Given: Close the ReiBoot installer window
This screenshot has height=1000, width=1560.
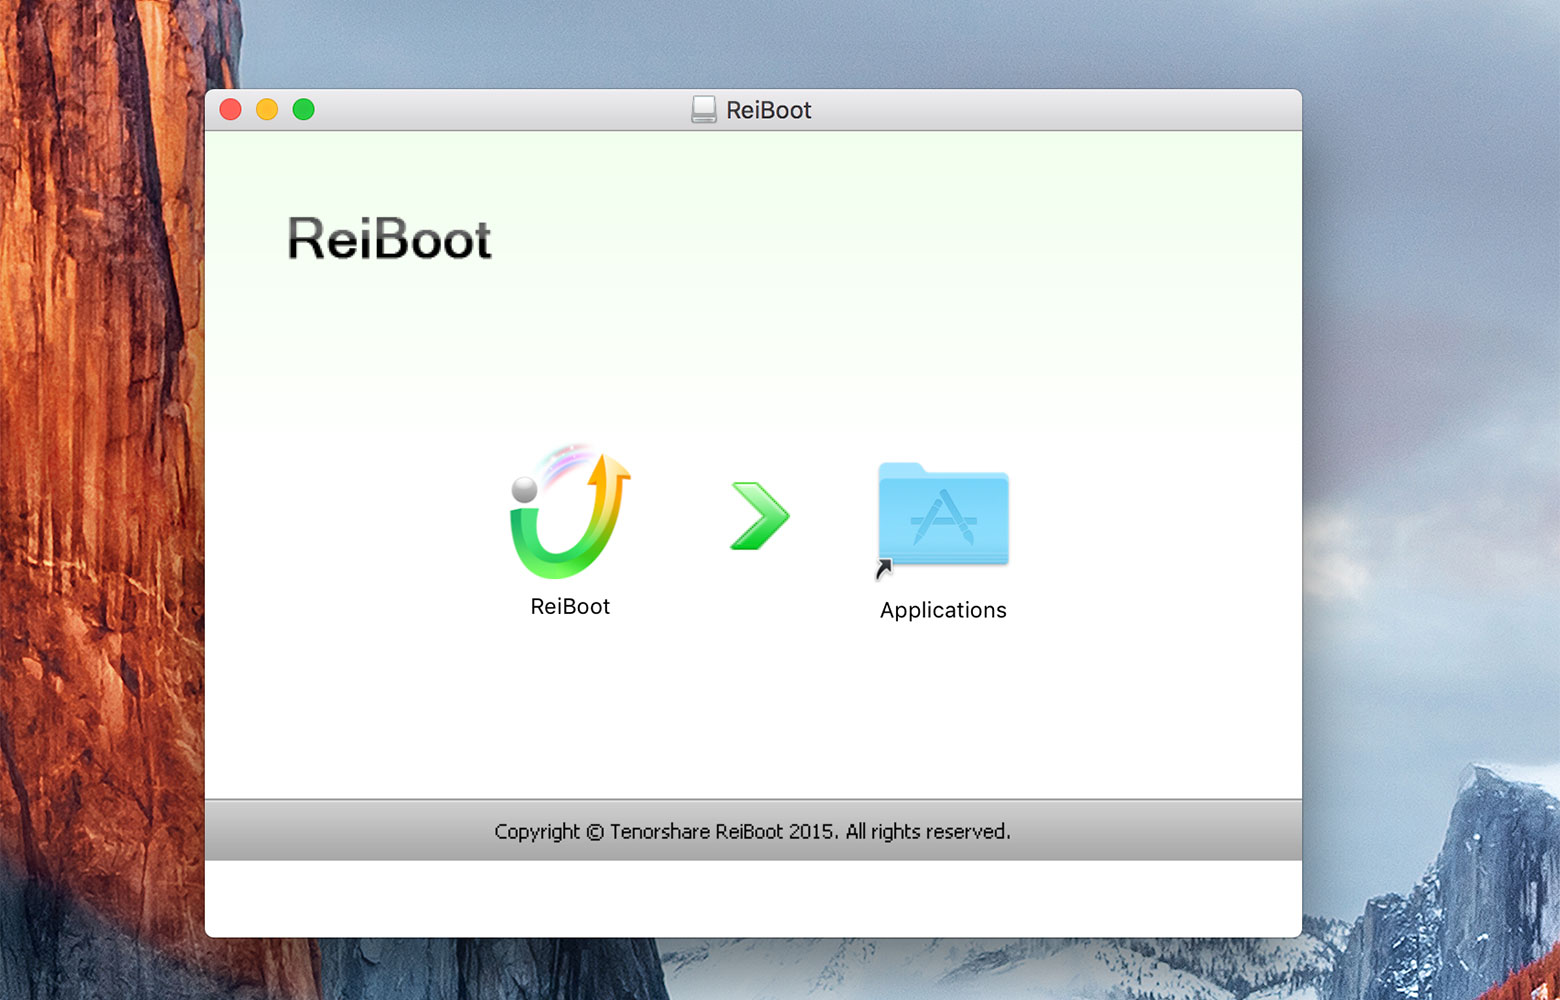Looking at the screenshot, I should [231, 109].
